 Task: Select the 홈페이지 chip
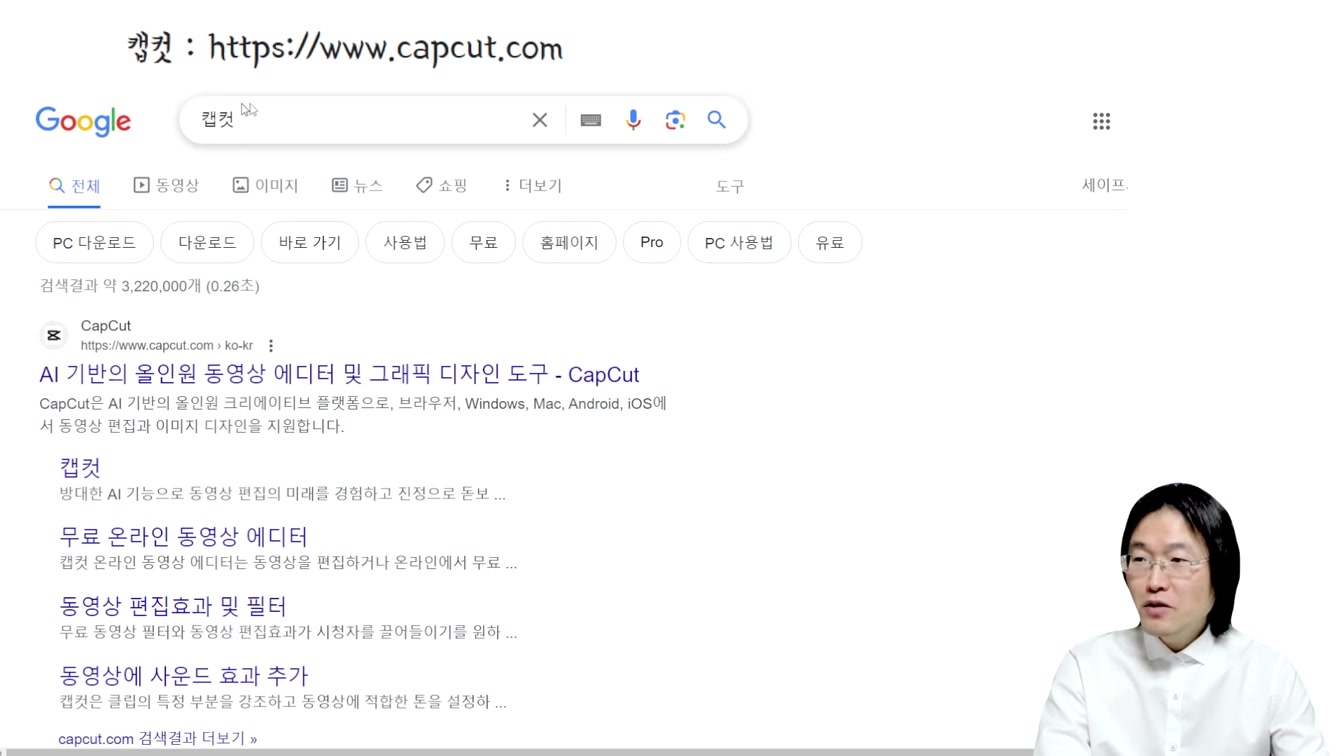coord(569,243)
